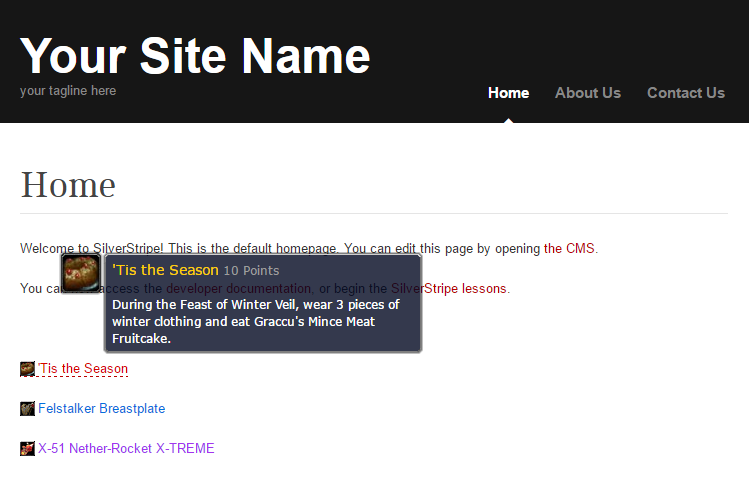Open the CMS link
Image resolution: width=749 pixels, height=484 pixels.
(x=569, y=248)
